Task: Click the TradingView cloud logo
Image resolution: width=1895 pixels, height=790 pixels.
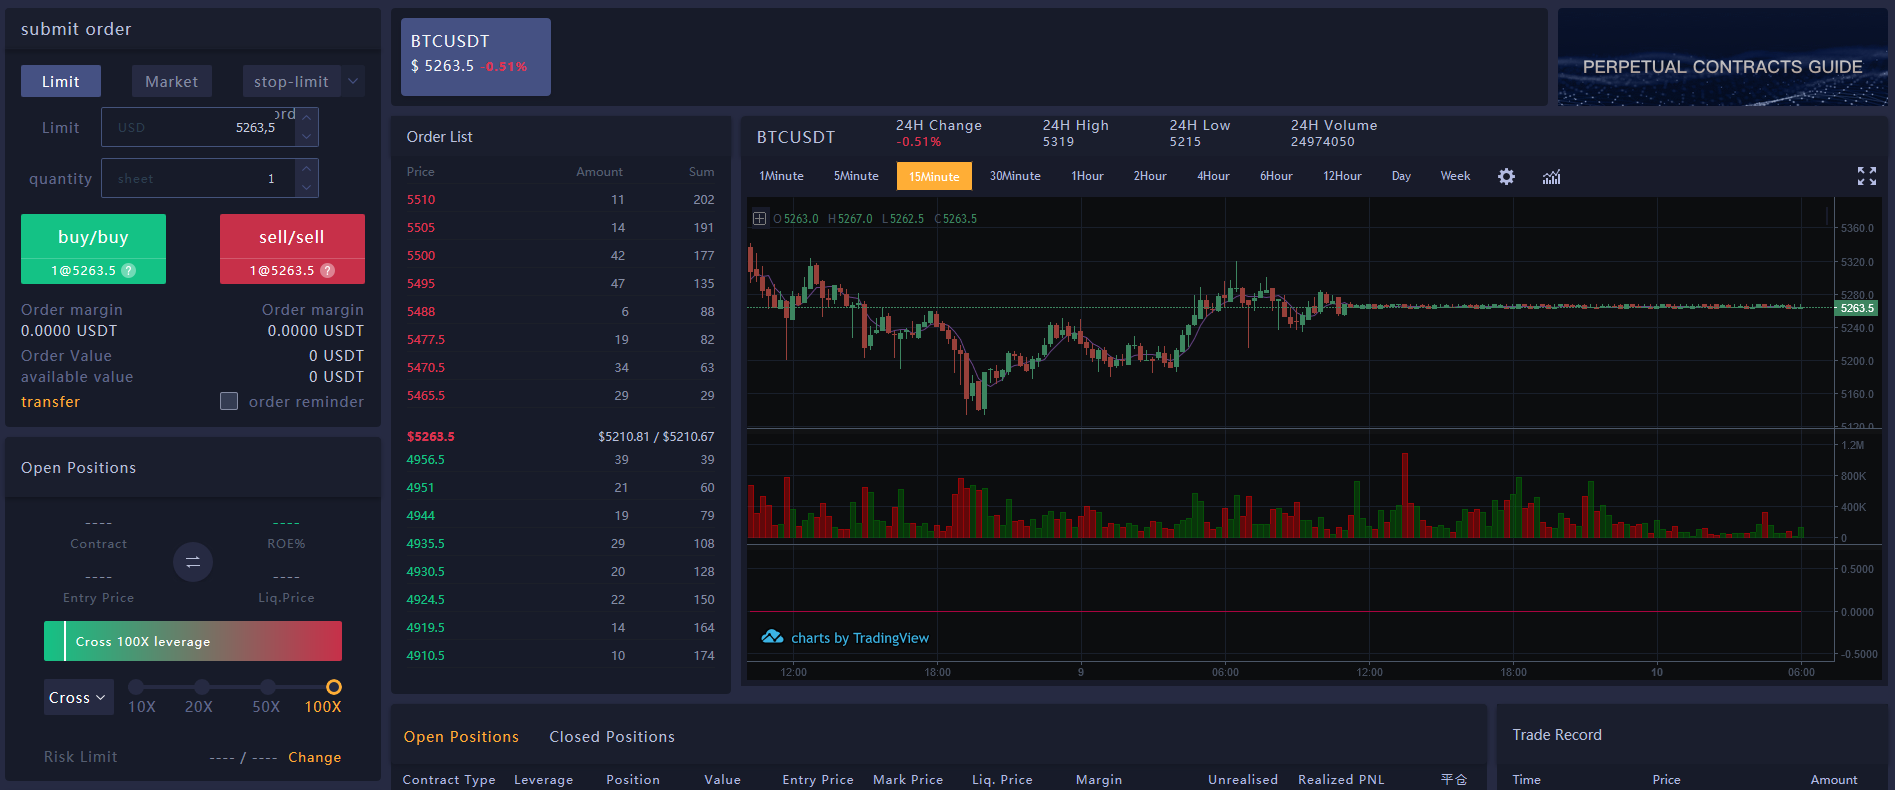Action: [772, 637]
